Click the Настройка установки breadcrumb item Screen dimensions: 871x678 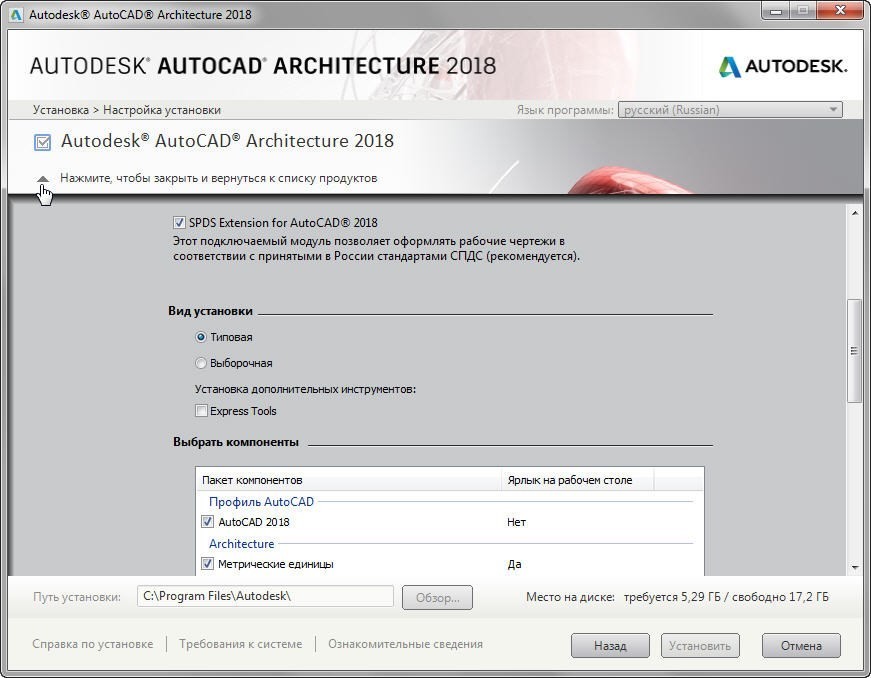coord(162,110)
